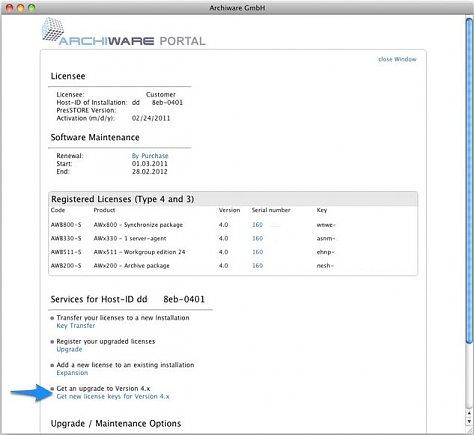Click the vertical scrollbar thumb
Viewport: 474px width, 435px height.
(x=469, y=180)
